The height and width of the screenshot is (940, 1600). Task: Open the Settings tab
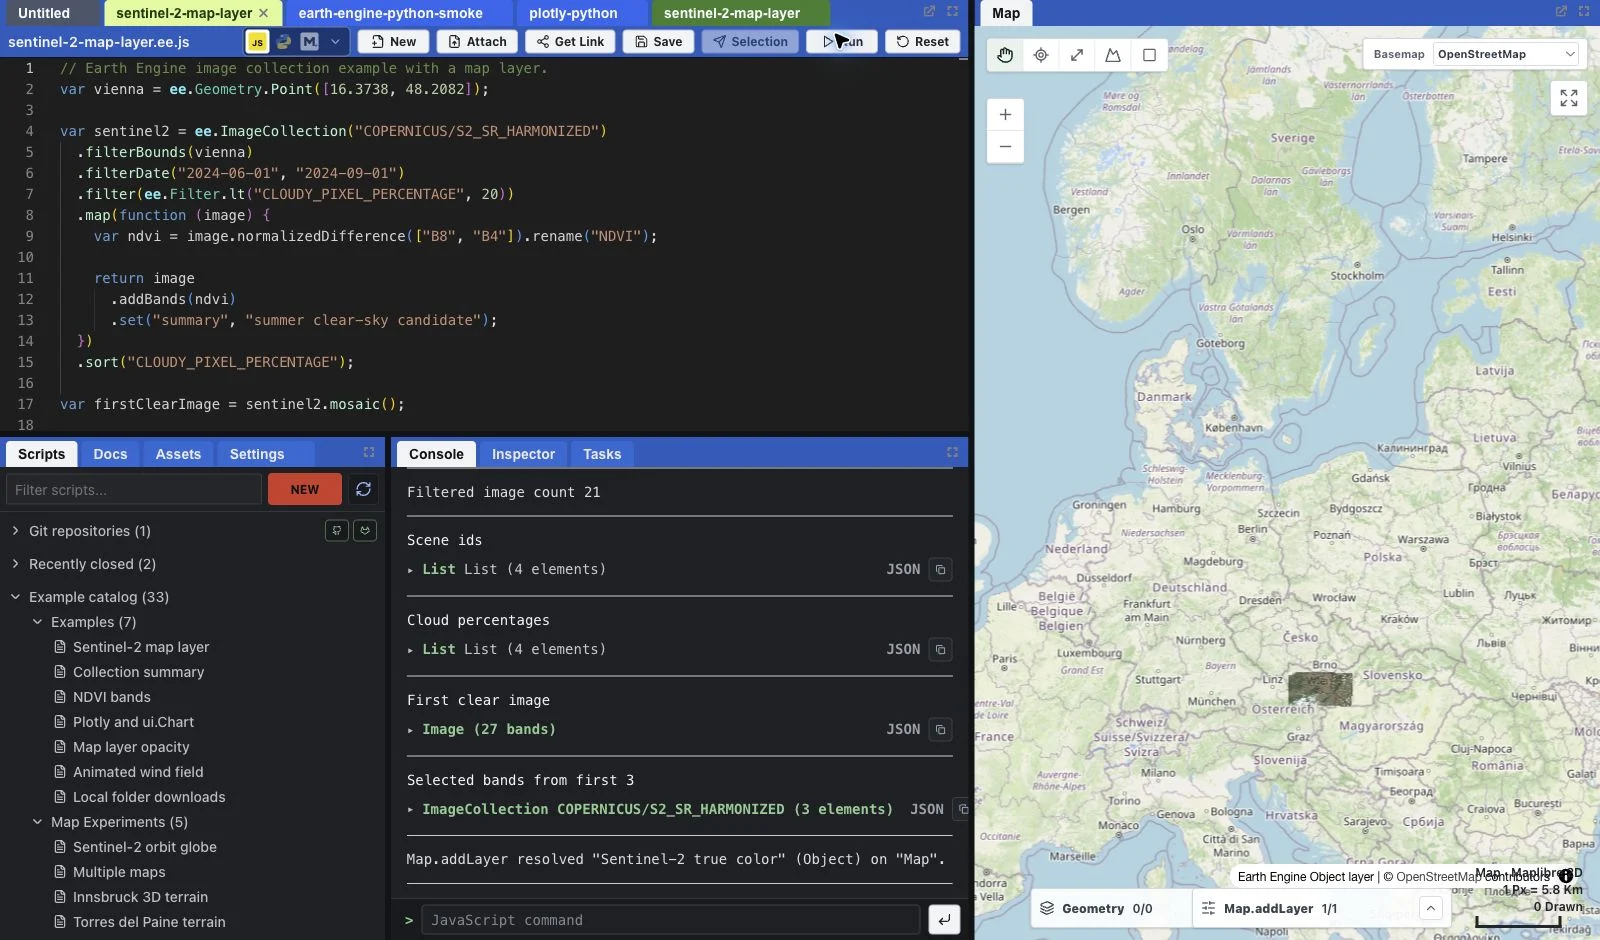point(257,454)
